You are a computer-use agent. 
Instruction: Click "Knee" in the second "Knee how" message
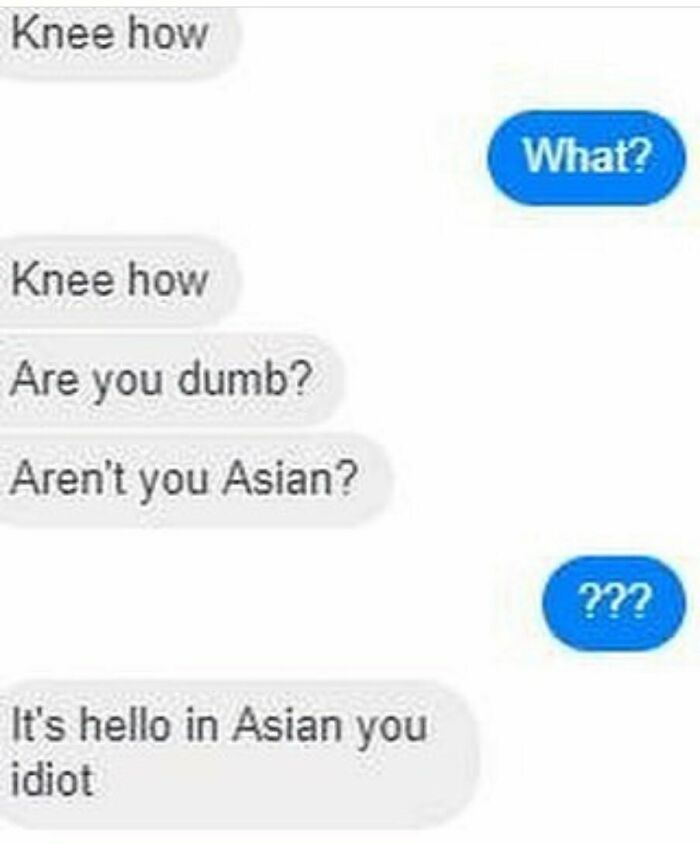tap(62, 280)
